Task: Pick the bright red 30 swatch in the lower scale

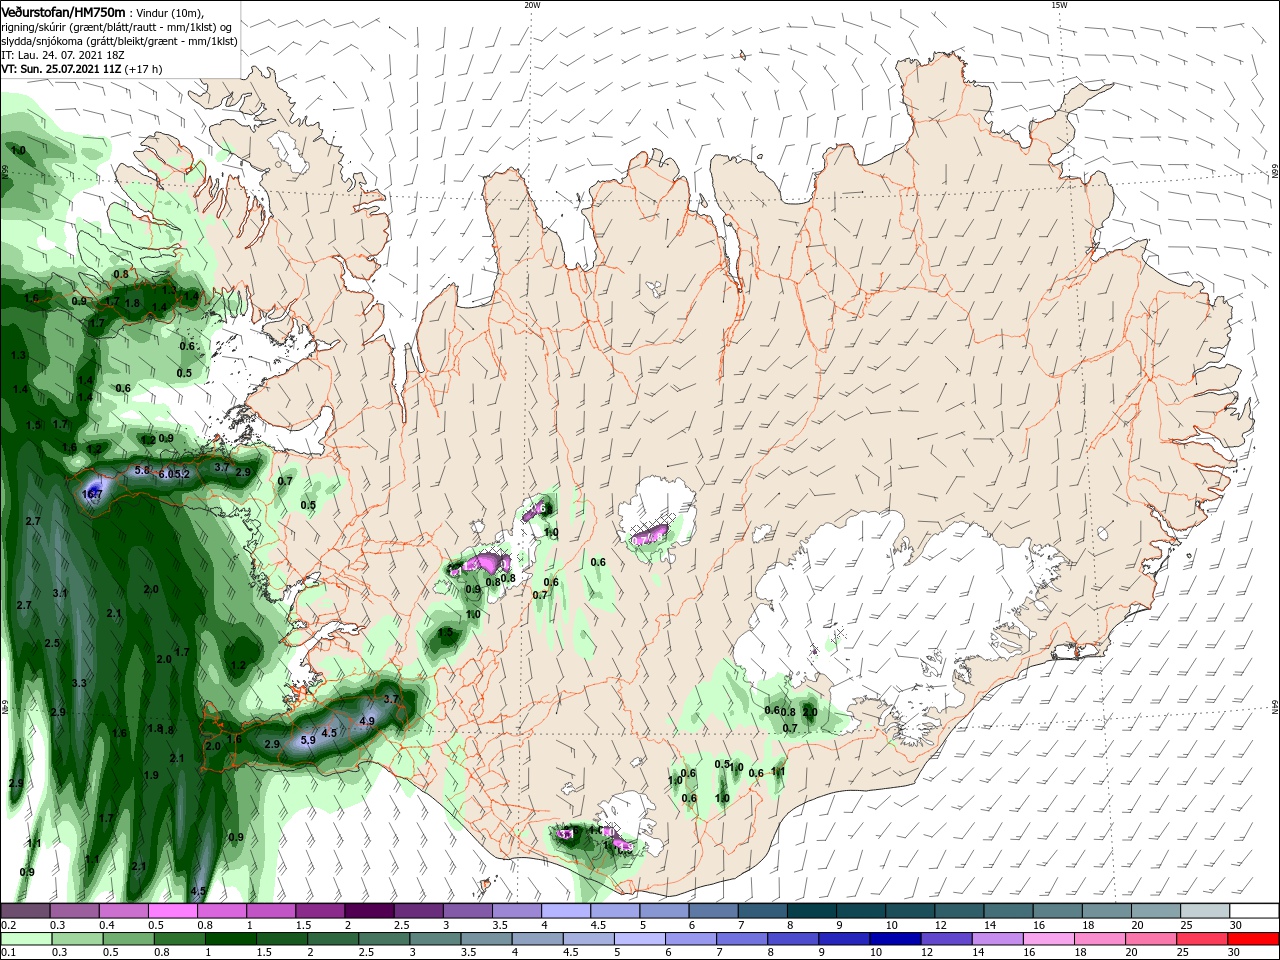Action: point(1253,939)
